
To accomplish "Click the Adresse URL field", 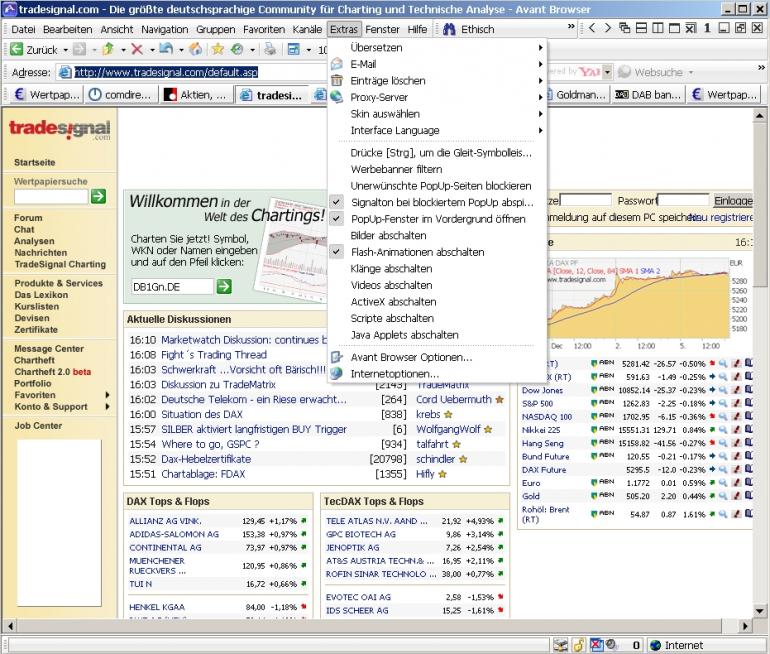I will [192, 72].
